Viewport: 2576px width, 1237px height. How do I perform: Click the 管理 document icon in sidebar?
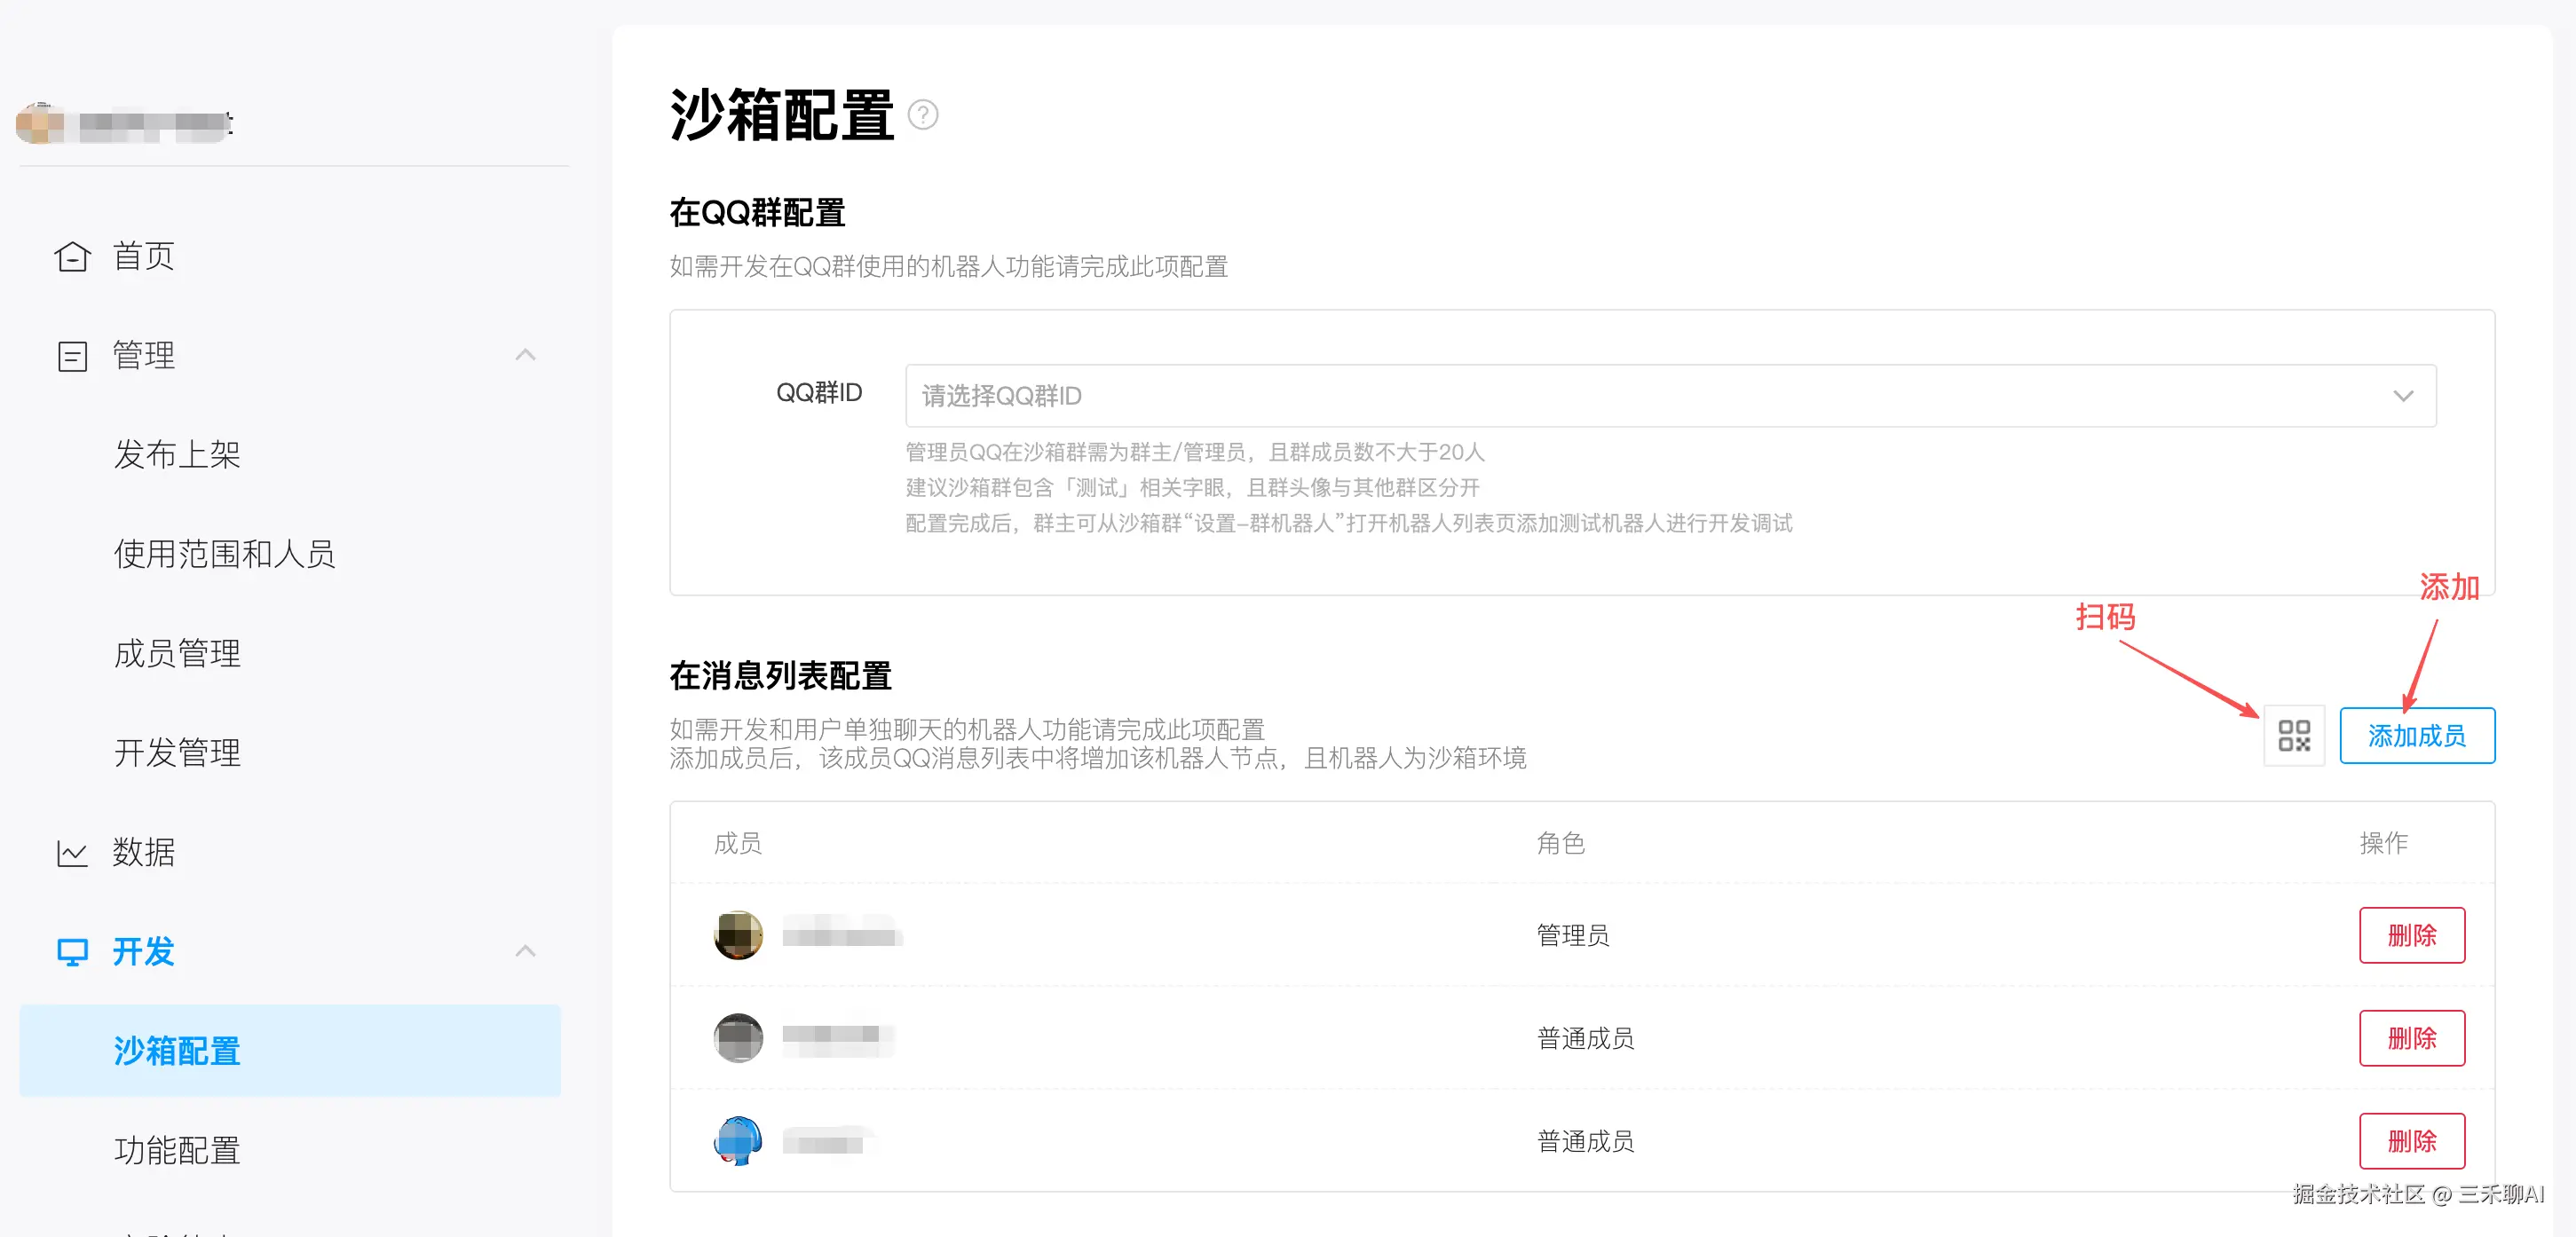click(72, 356)
